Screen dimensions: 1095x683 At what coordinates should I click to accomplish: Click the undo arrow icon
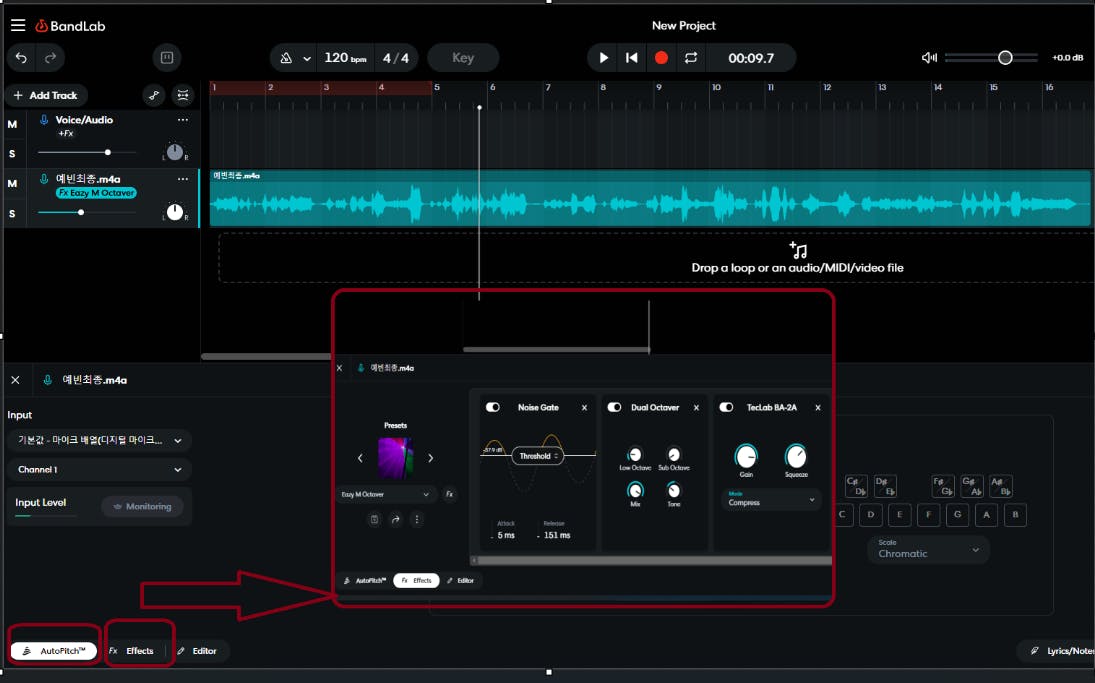23,58
